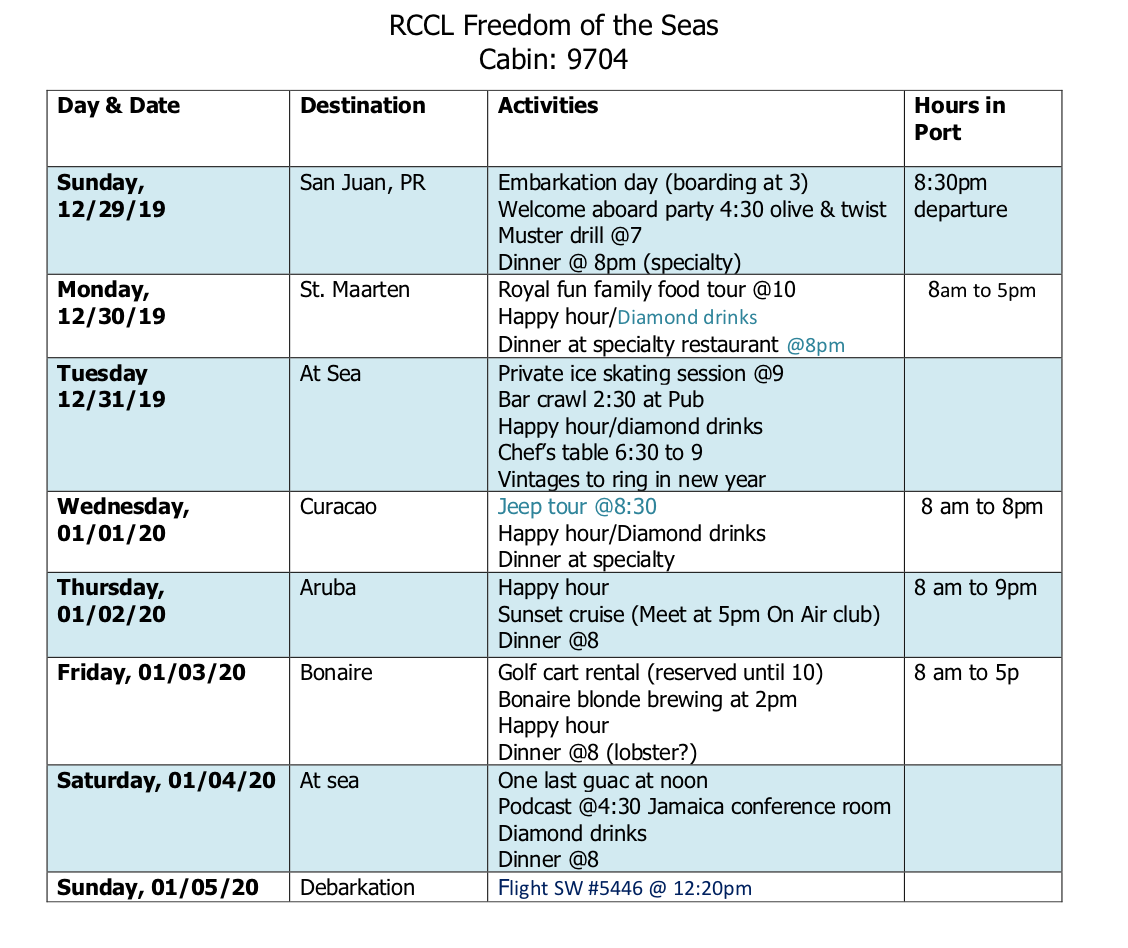Click the '@8pm' blue text on Monday

[816, 345]
